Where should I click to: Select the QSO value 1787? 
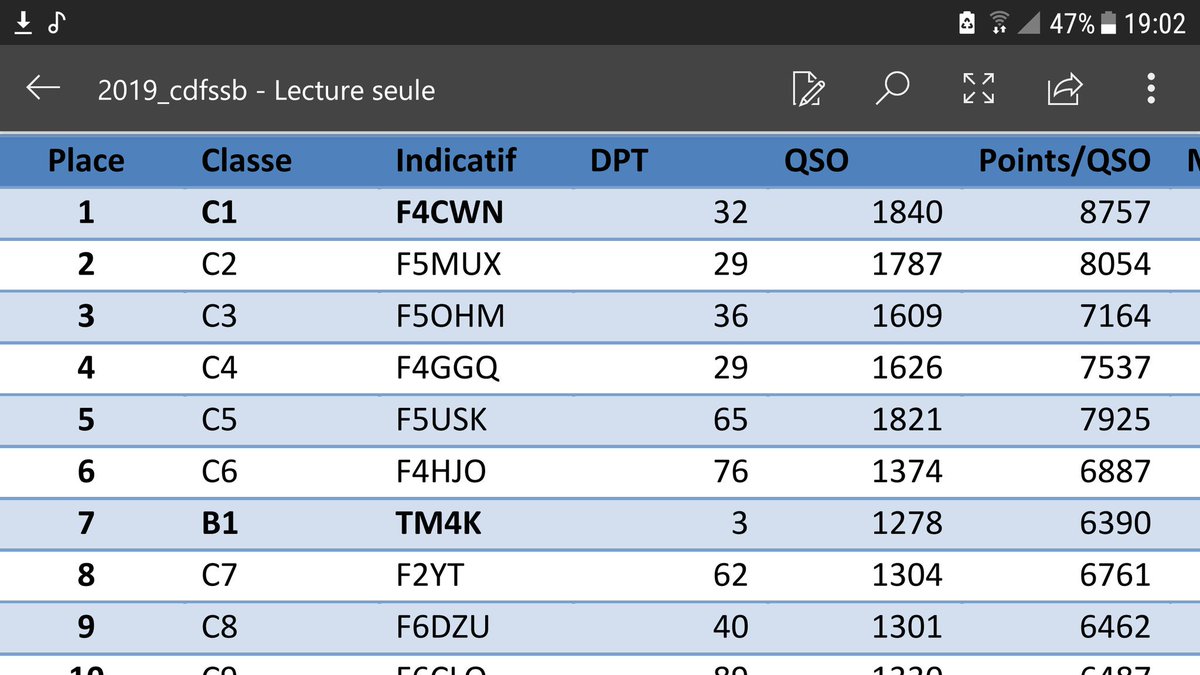[x=907, y=264]
